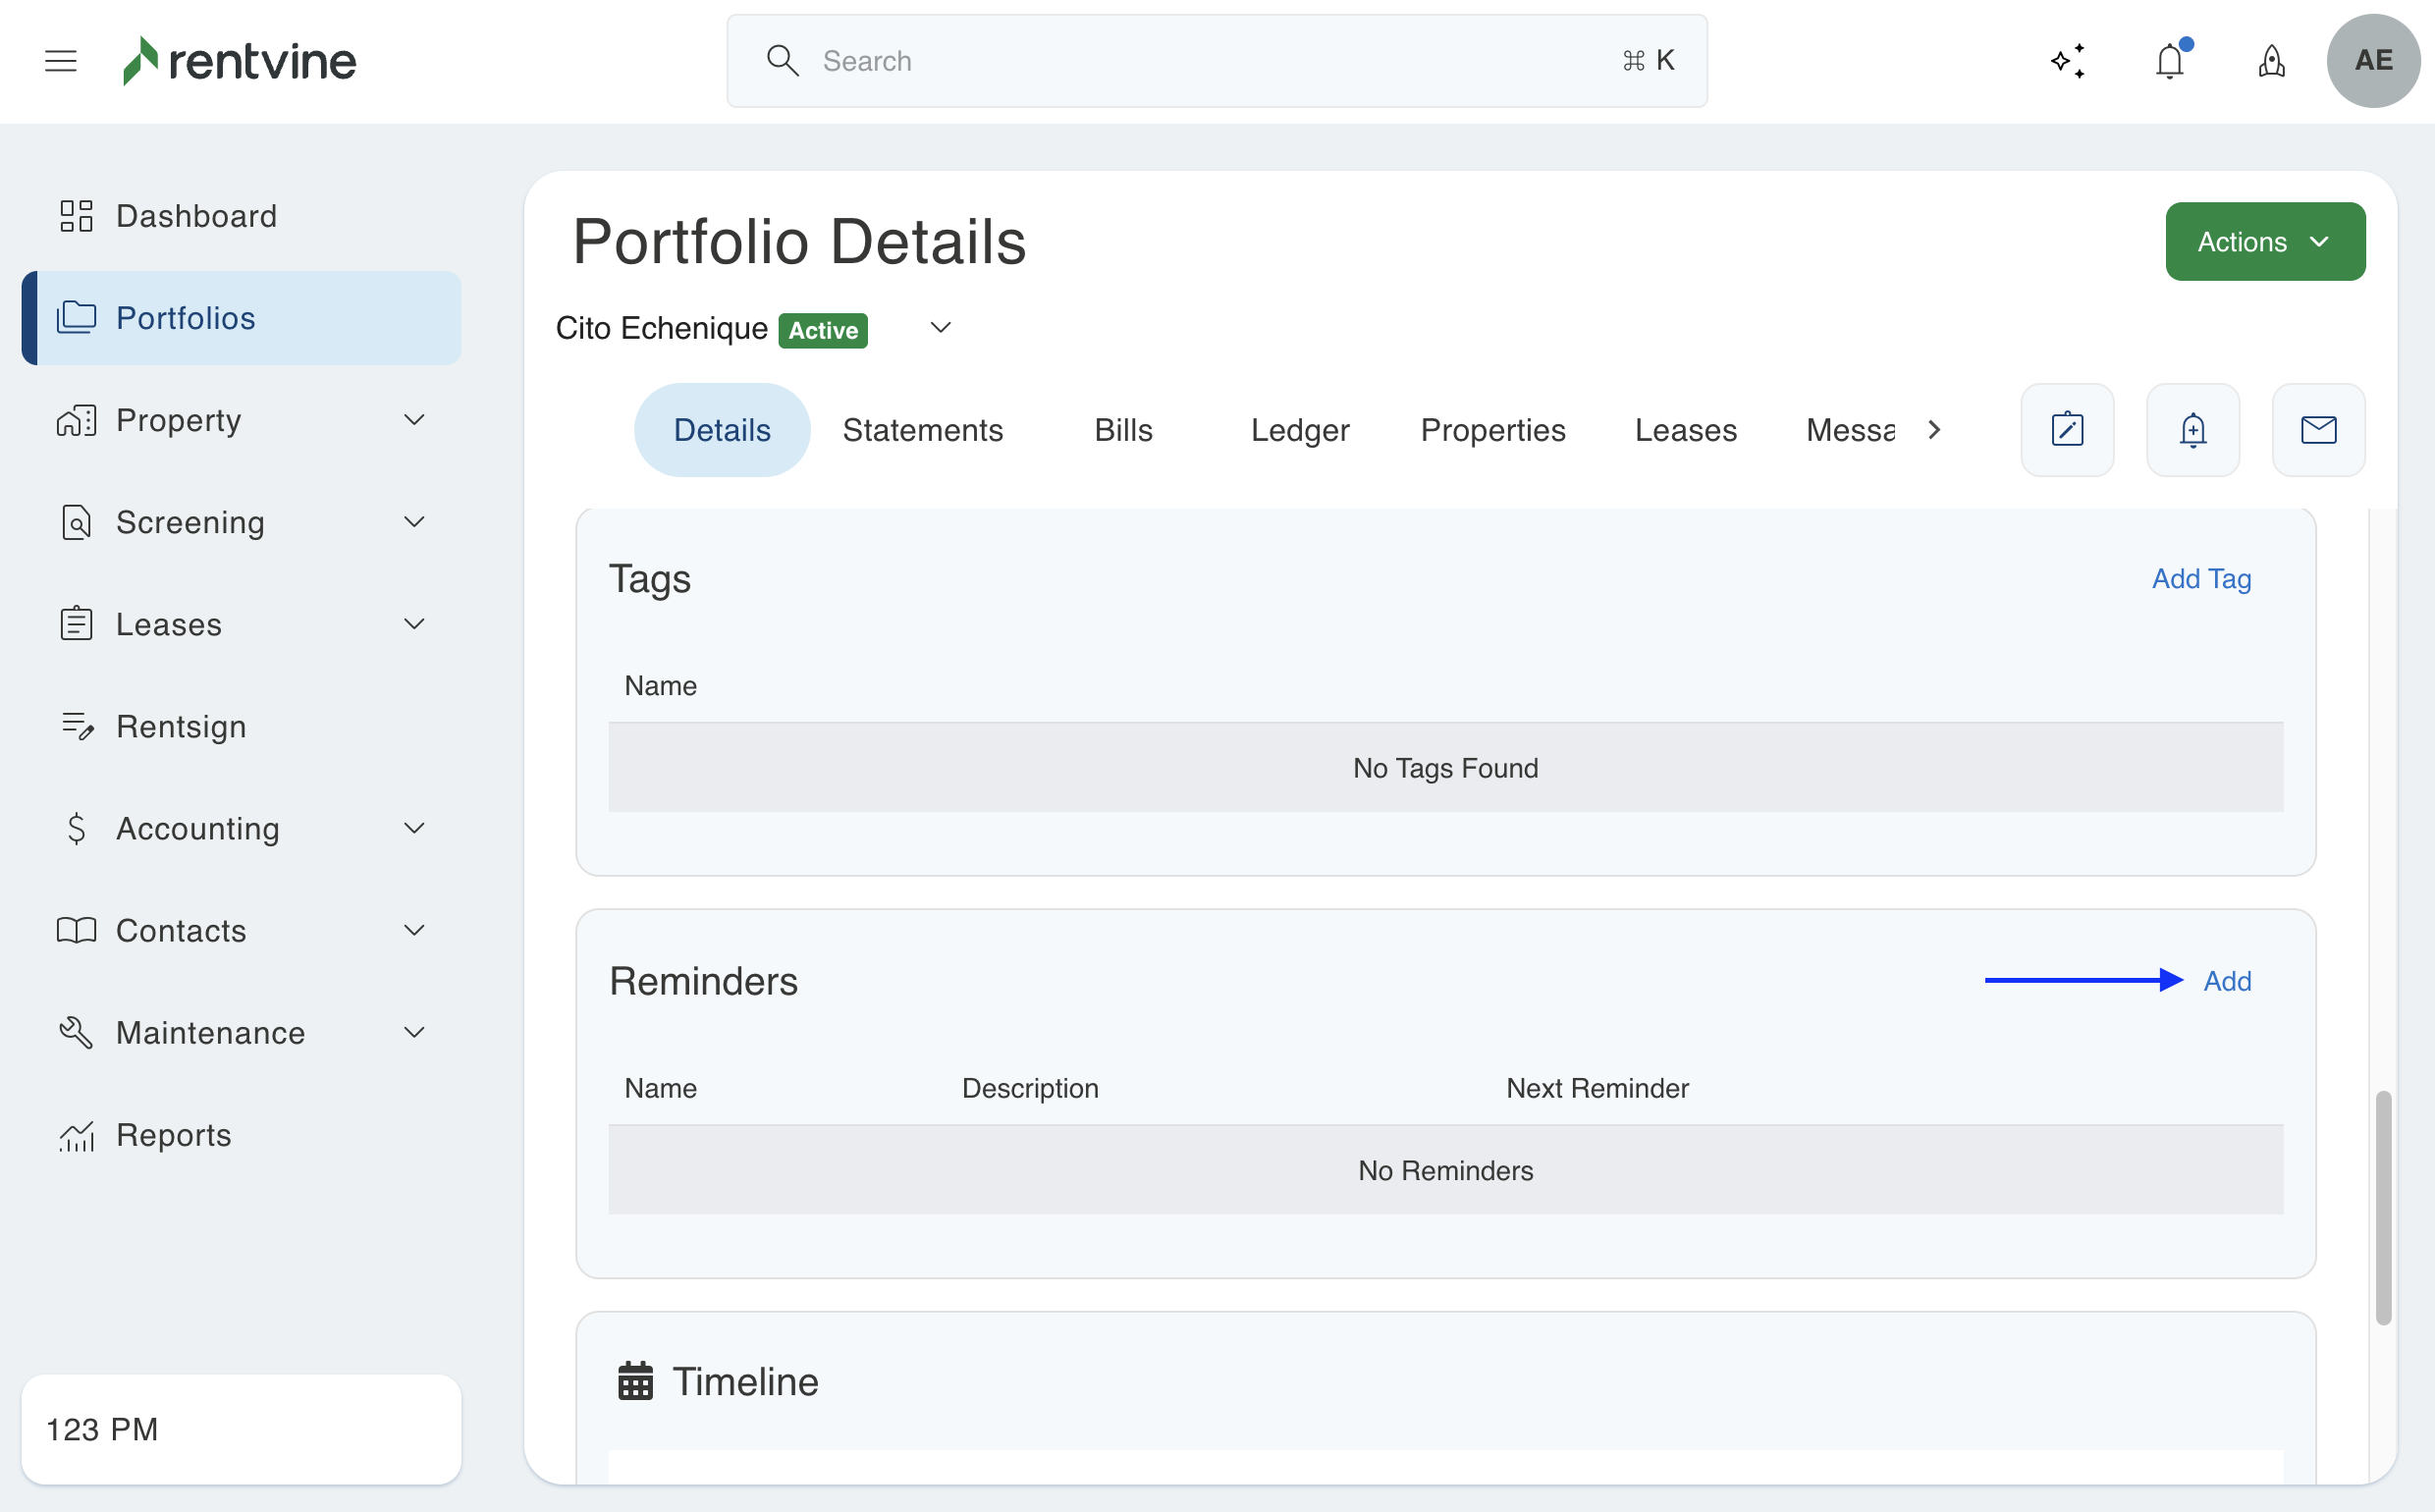
Task: Switch to the Ledger tab
Action: (1299, 430)
